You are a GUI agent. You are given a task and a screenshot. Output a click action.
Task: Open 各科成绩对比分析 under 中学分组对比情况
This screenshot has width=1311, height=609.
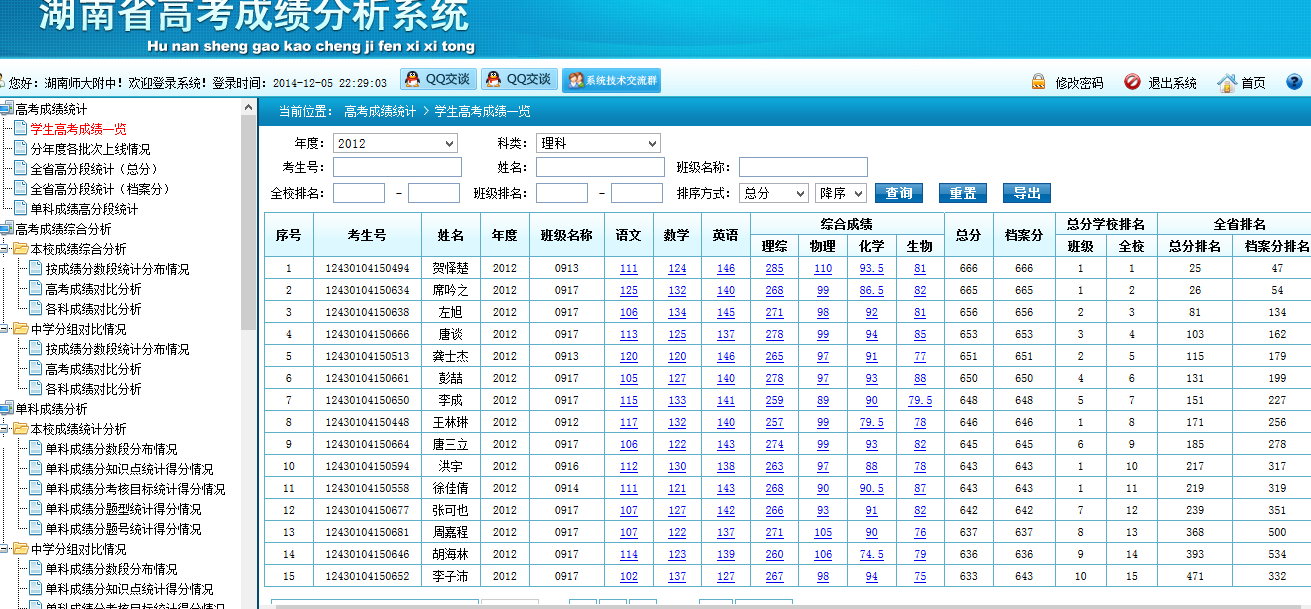pos(93,389)
